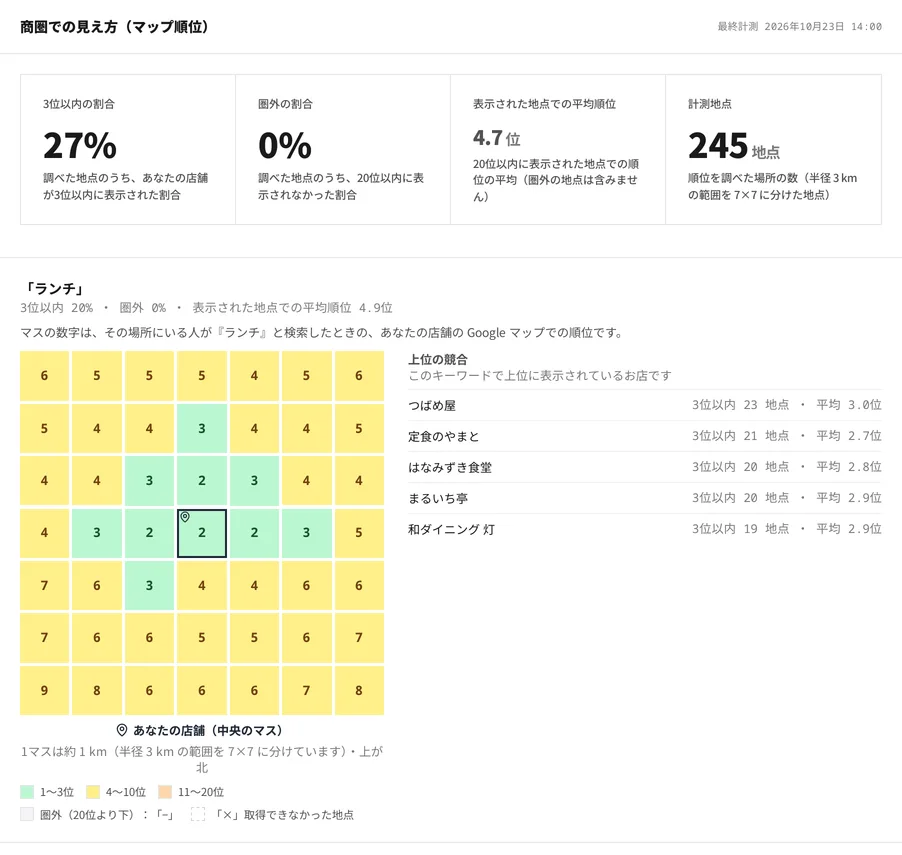
Task: Click the gray 圏外 legend swatch
Action: [27, 814]
